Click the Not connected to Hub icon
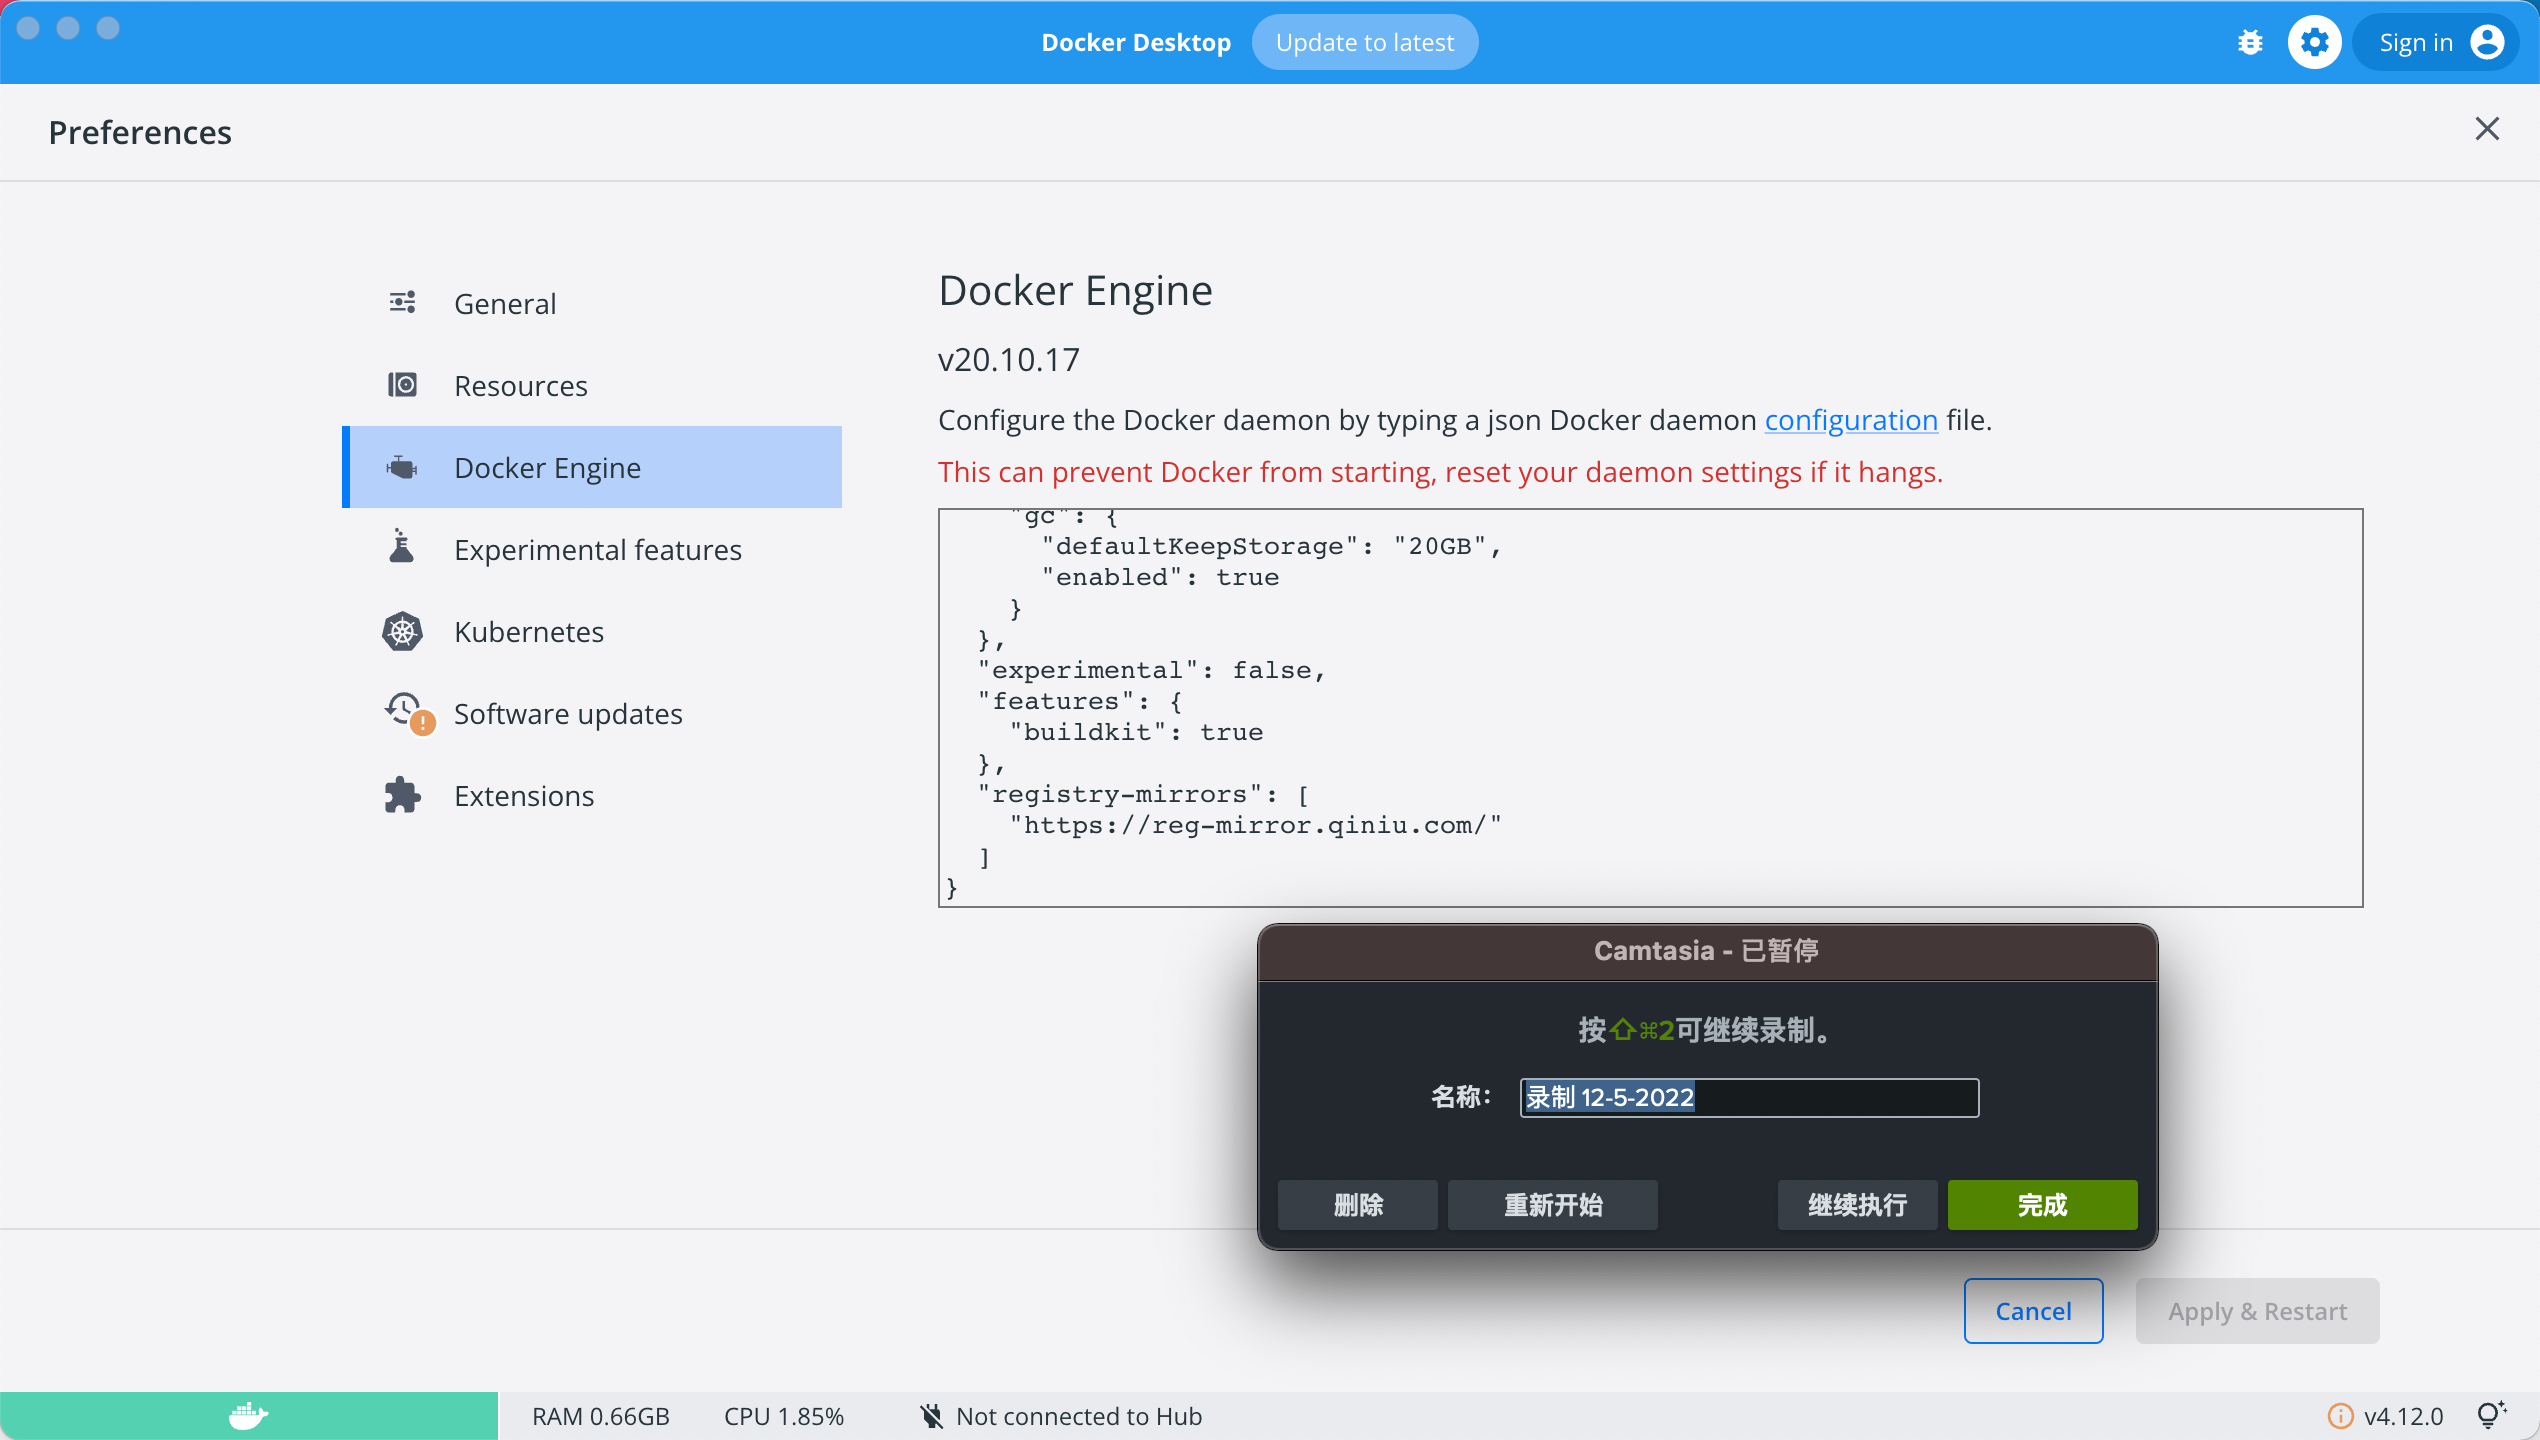 (931, 1416)
